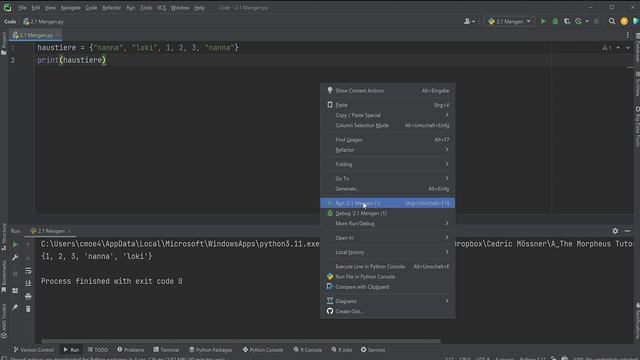Image resolution: width=640 pixels, height=360 pixels.
Task: Click the print icon in the Run panel
Action: point(28,296)
